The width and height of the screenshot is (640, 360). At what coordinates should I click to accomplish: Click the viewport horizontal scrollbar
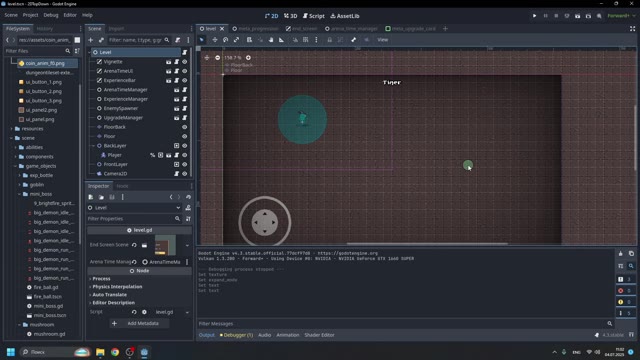pyautogui.click(x=427, y=244)
